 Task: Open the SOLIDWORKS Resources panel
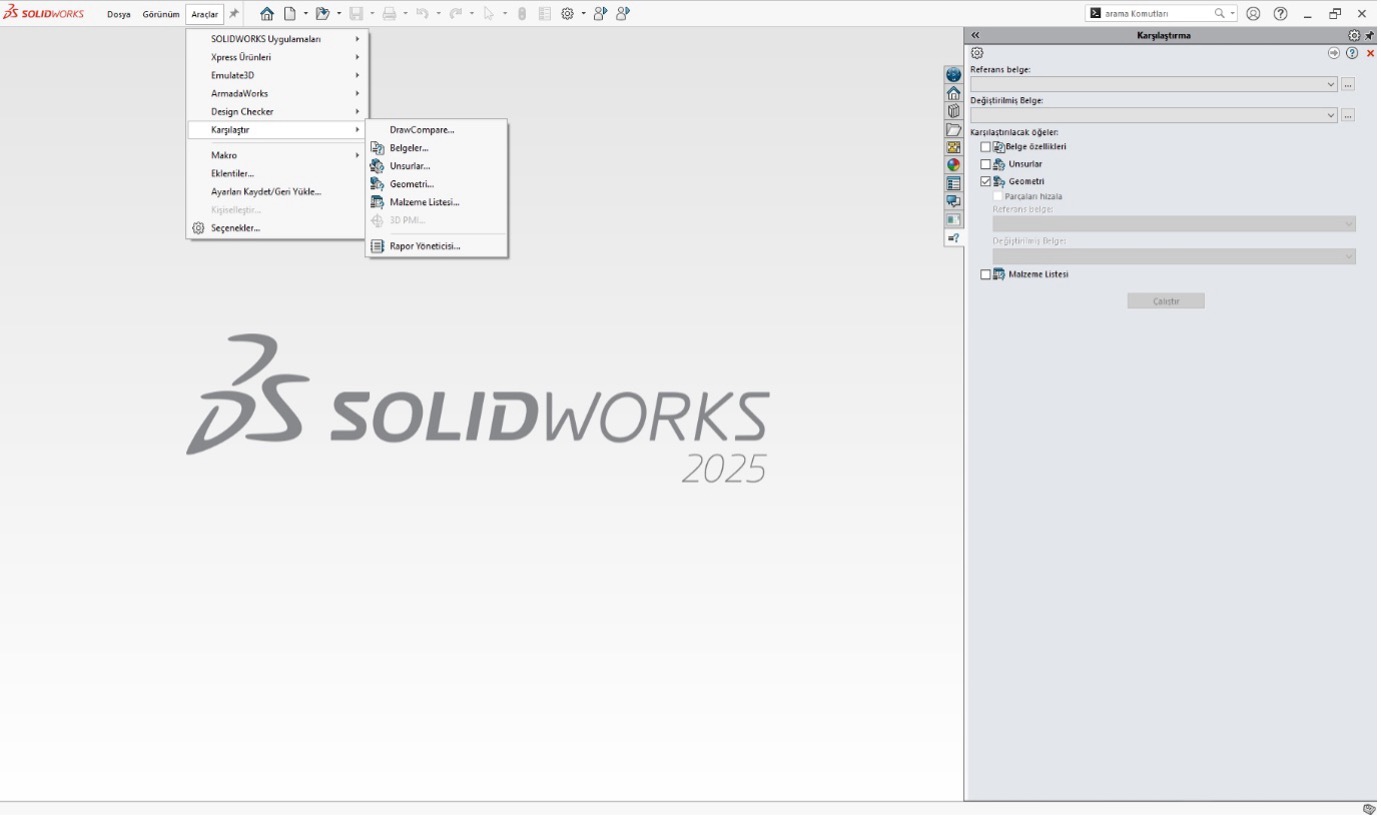[954, 92]
